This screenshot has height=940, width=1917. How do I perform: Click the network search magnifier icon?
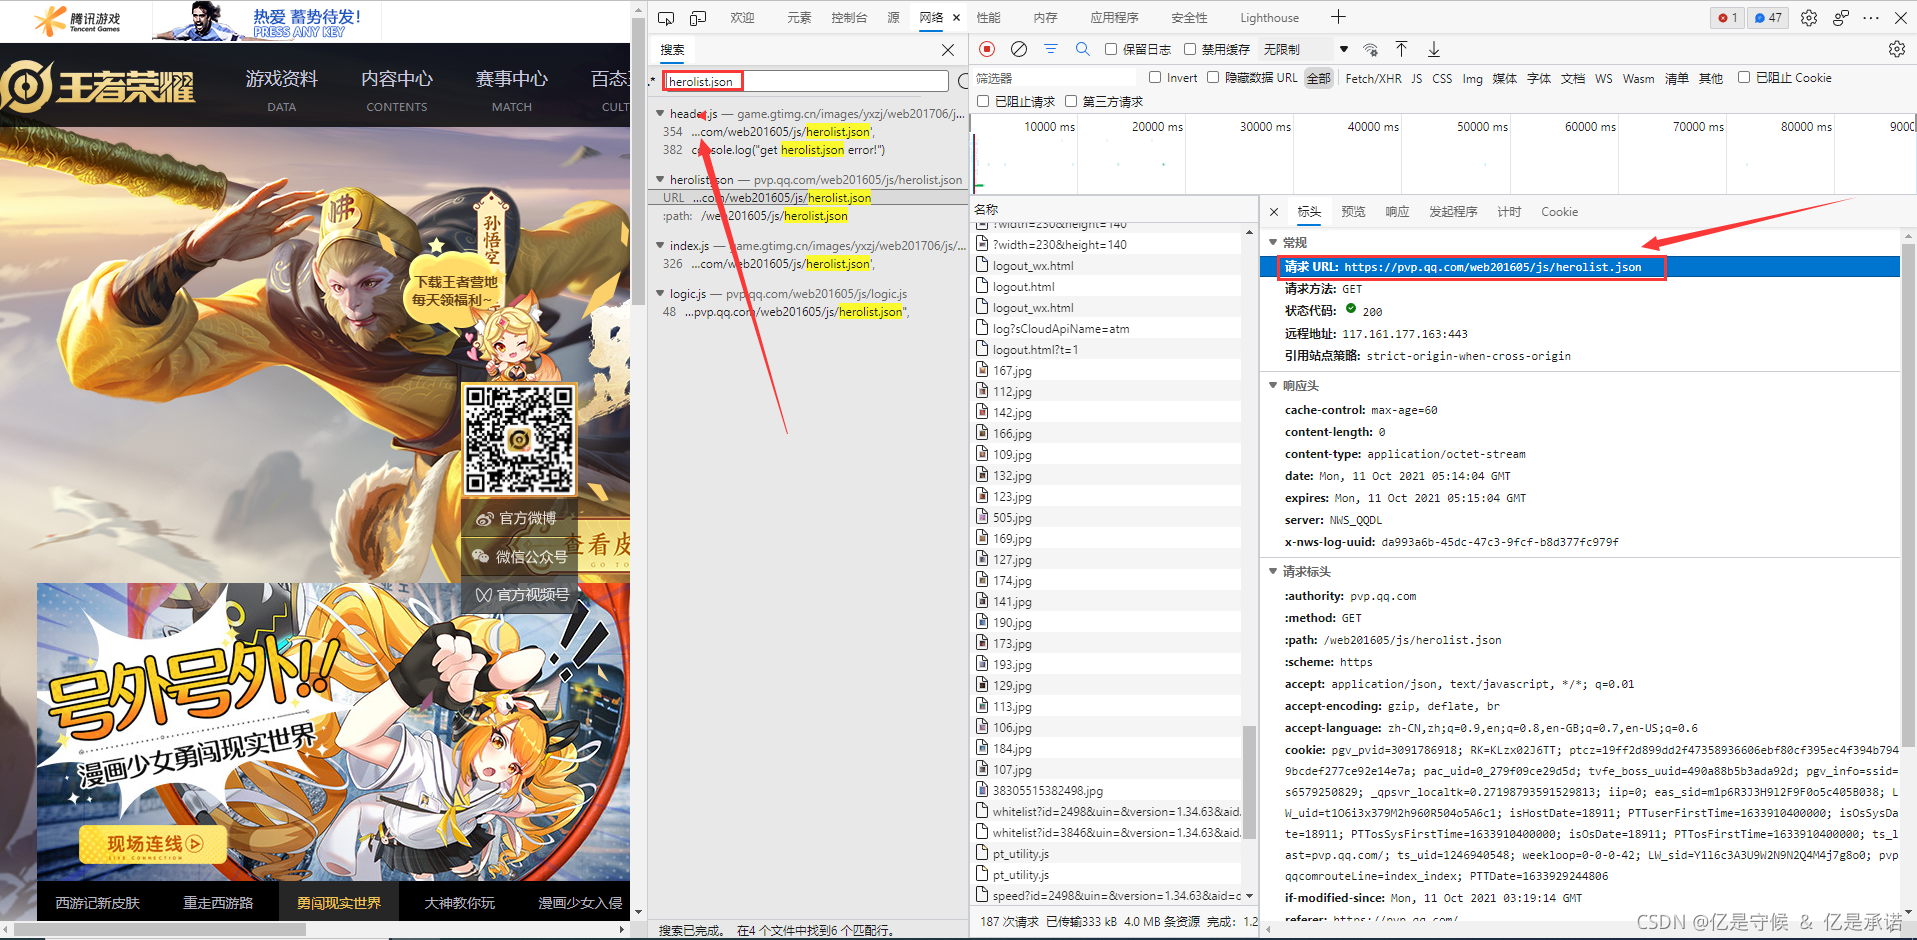[x=1082, y=49]
